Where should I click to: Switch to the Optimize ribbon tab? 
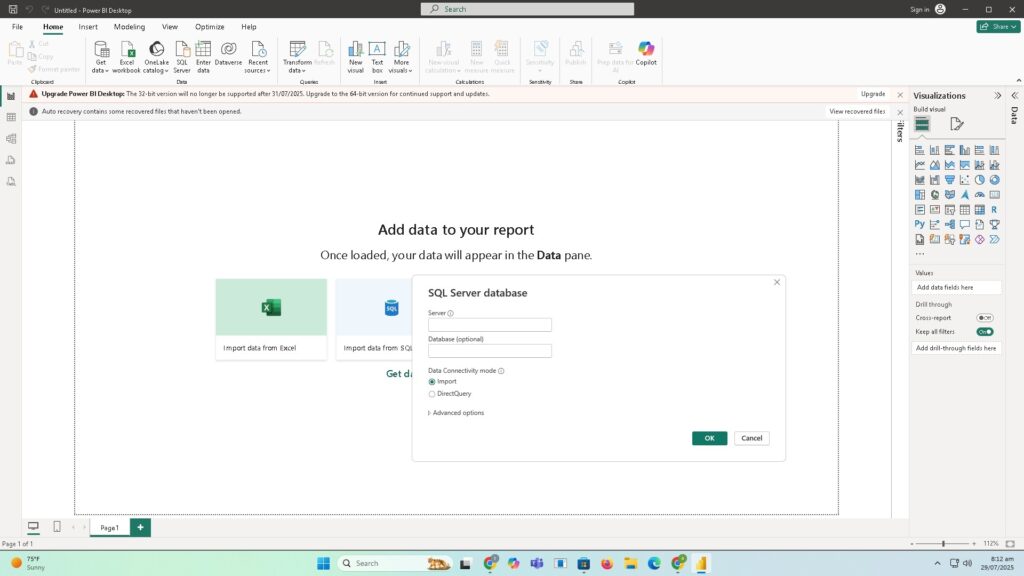pyautogui.click(x=210, y=27)
